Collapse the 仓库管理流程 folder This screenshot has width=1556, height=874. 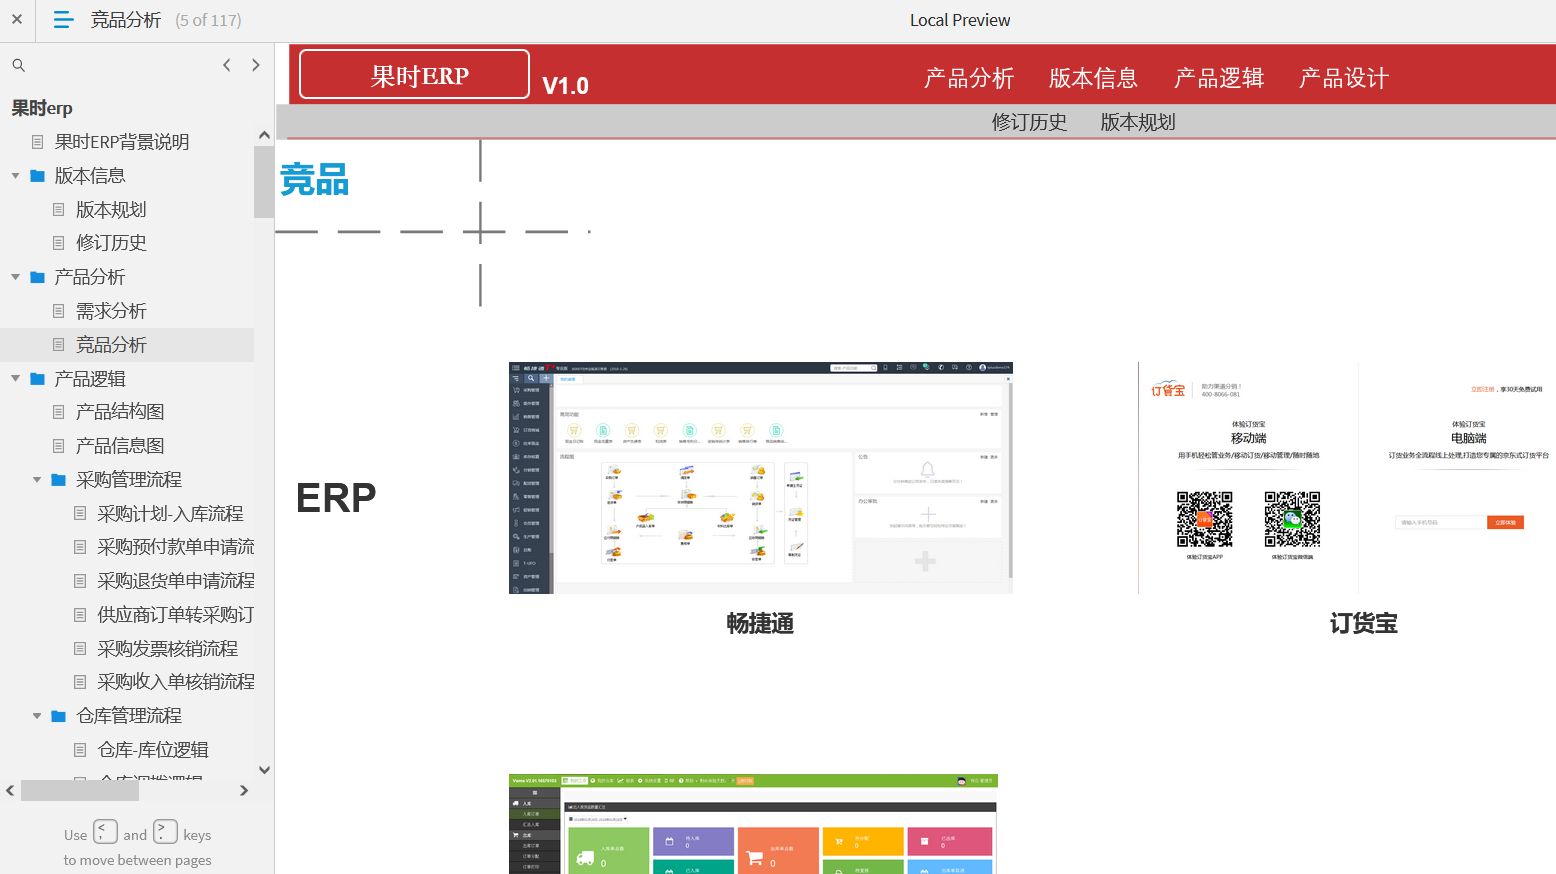tap(37, 716)
